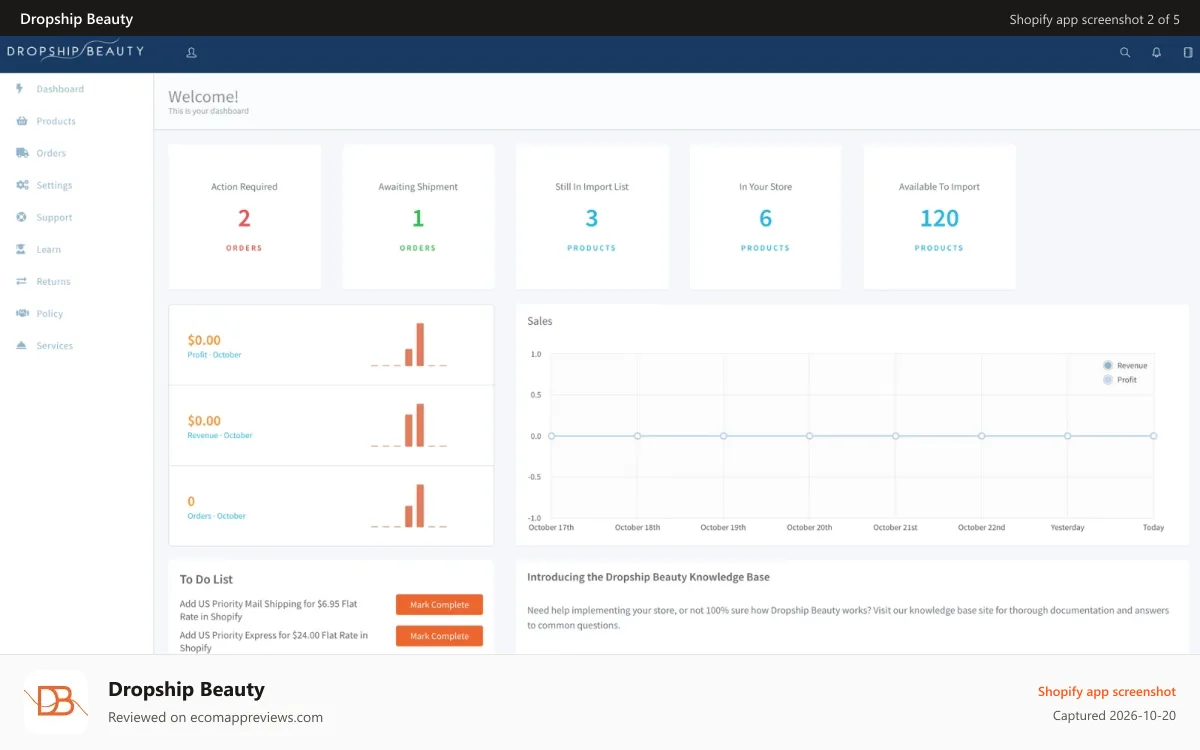The image size is (1200, 750).
Task: Click the October 17th chart data point
Action: (x=551, y=436)
